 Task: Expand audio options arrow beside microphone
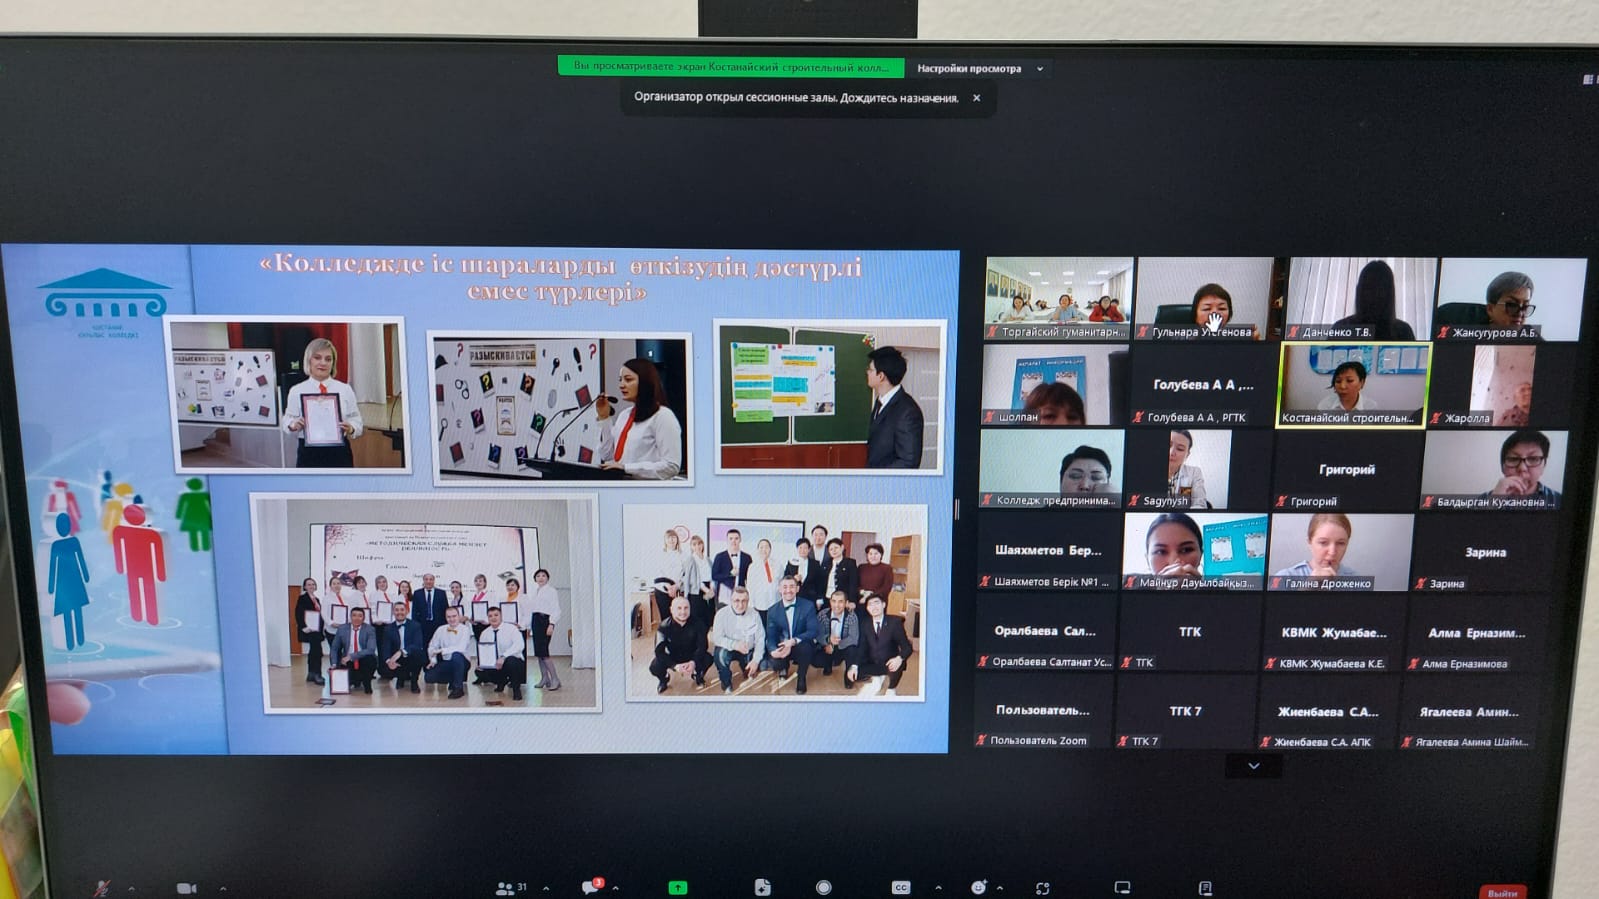[131, 888]
